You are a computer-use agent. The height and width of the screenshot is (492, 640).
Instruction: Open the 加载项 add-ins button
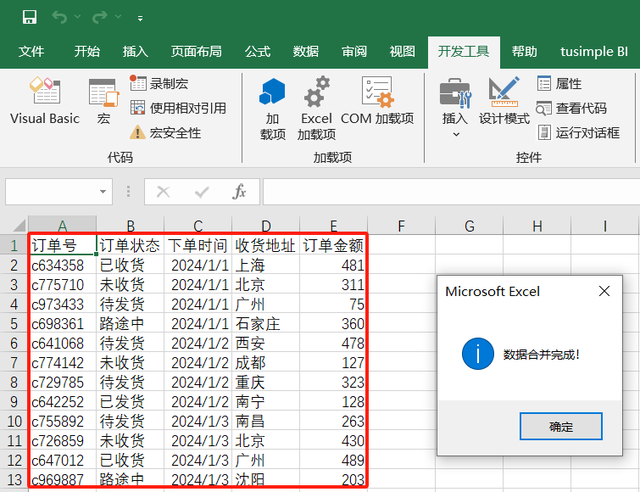(273, 109)
